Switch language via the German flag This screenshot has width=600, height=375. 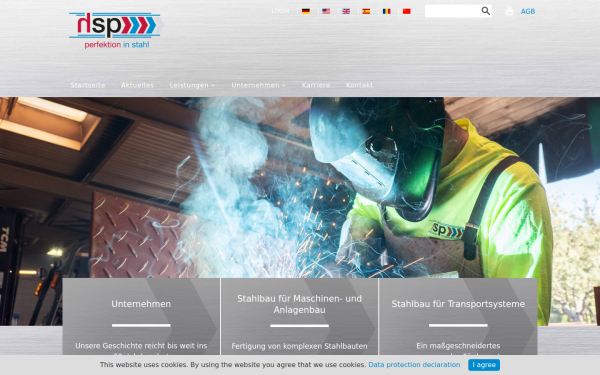[x=306, y=11]
